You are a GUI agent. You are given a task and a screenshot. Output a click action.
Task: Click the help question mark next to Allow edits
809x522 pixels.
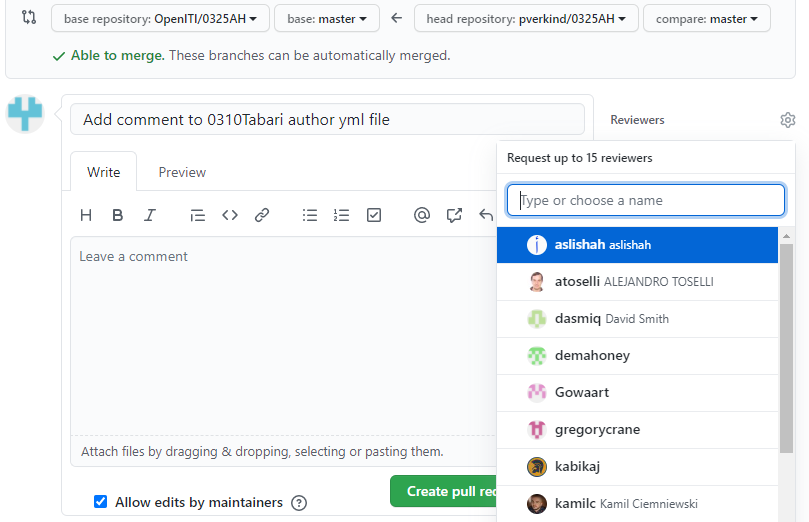click(x=299, y=502)
